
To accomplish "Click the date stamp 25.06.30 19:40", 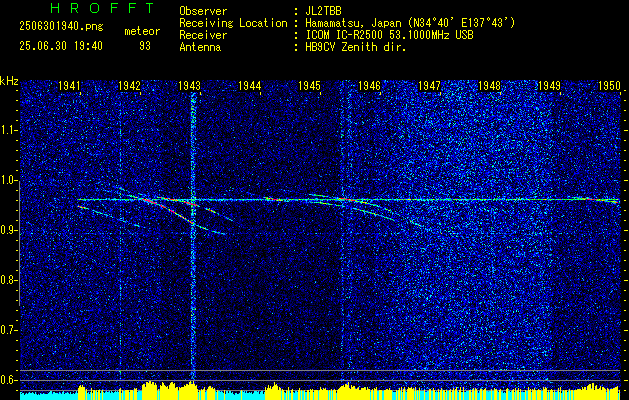I will click(x=61, y=46).
